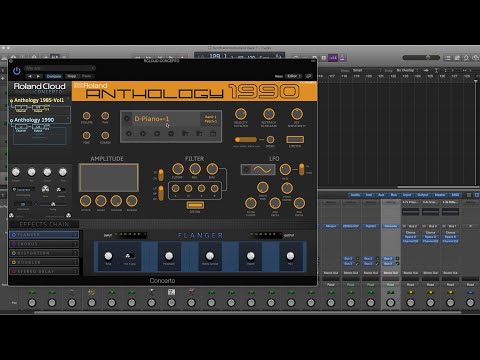The image size is (480, 360).
Task: Toggle the Flanger effect power
Action: [x=14, y=235]
